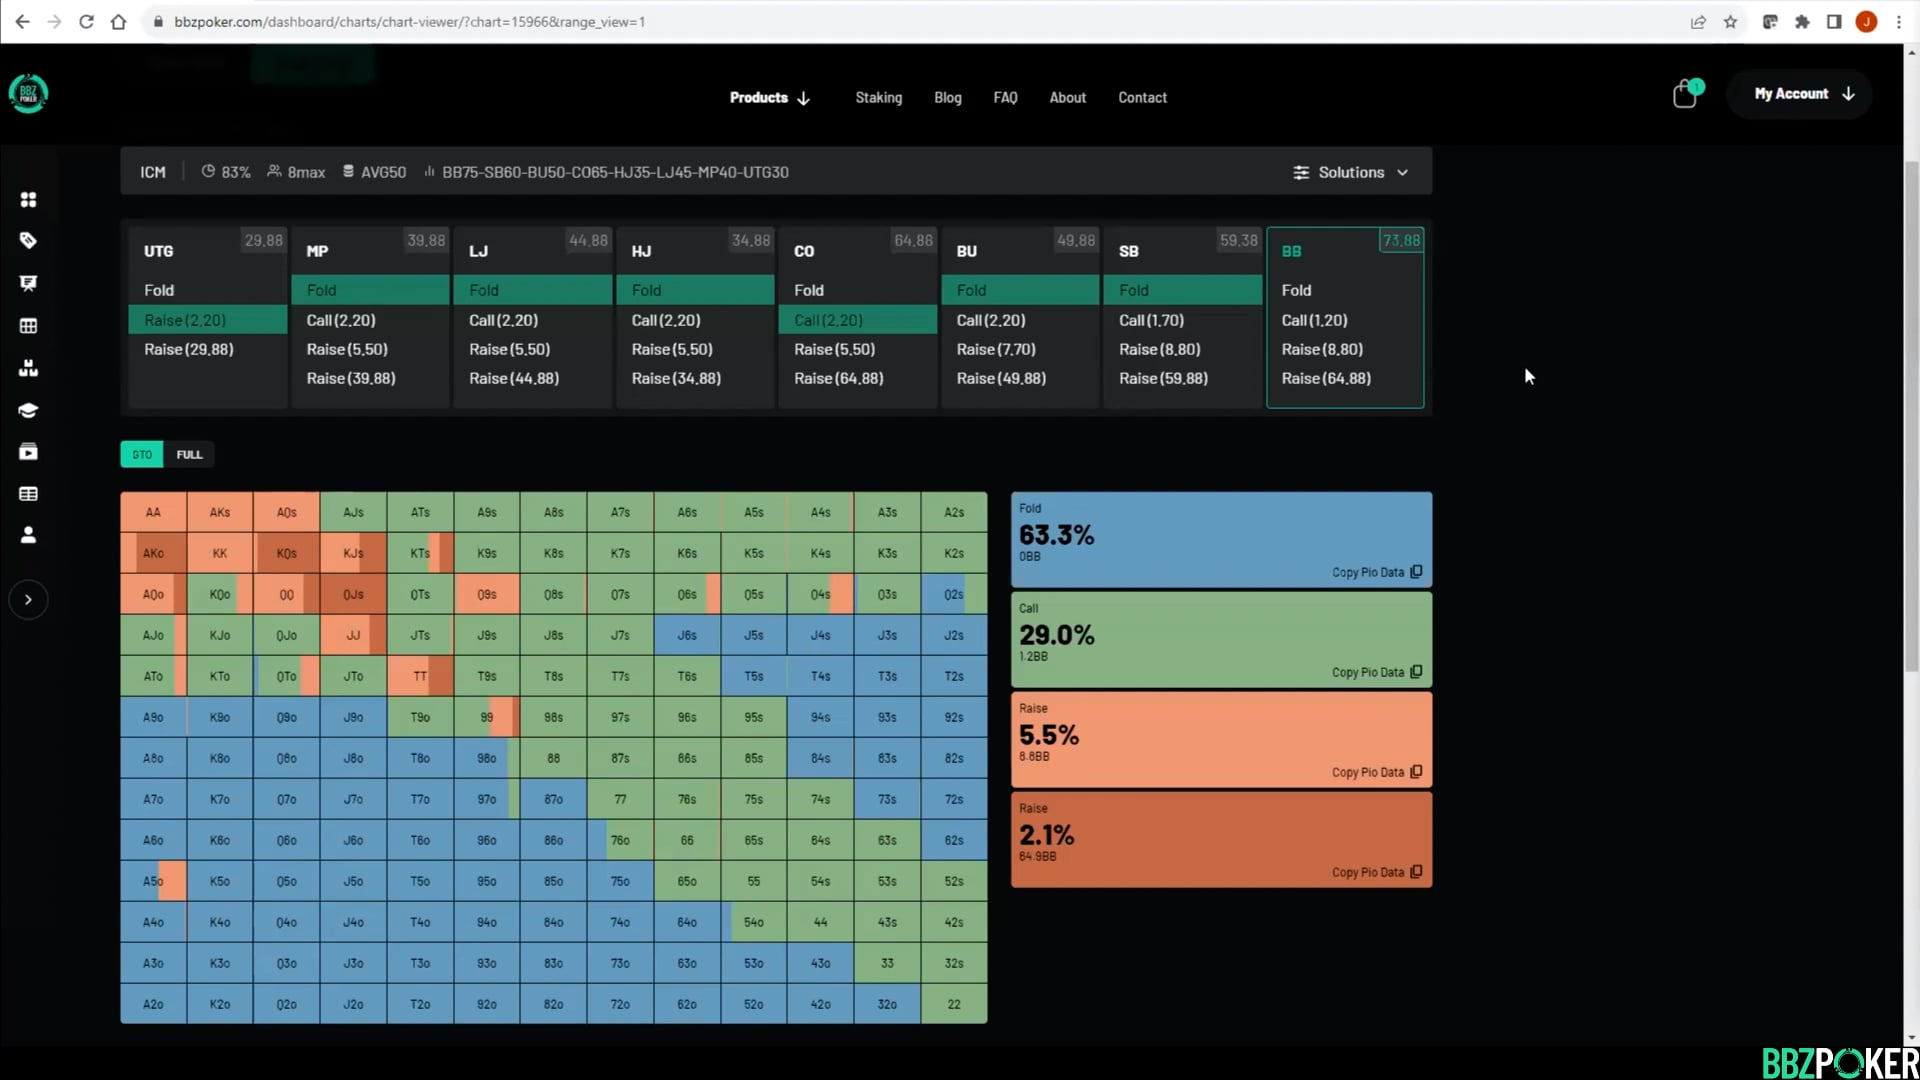The width and height of the screenshot is (1920, 1080).
Task: Click the BBZ Poker logo
Action: tap(28, 94)
